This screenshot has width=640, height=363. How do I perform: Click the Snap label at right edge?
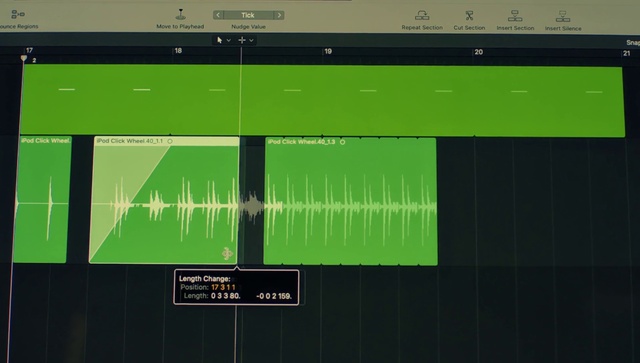click(633, 42)
